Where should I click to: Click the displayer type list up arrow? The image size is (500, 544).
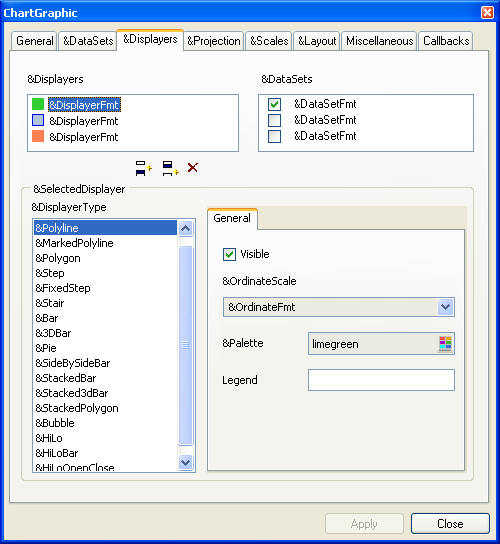tap(186, 228)
